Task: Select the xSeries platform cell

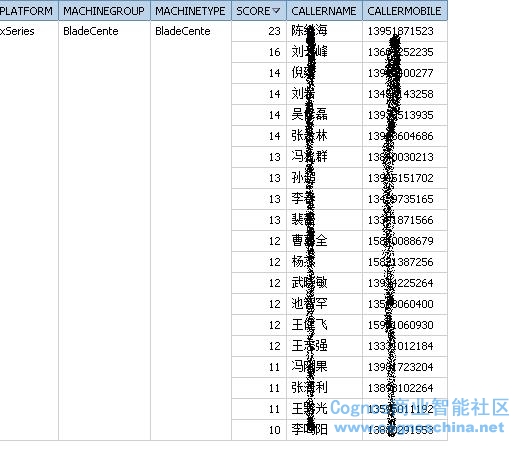Action: [17, 31]
